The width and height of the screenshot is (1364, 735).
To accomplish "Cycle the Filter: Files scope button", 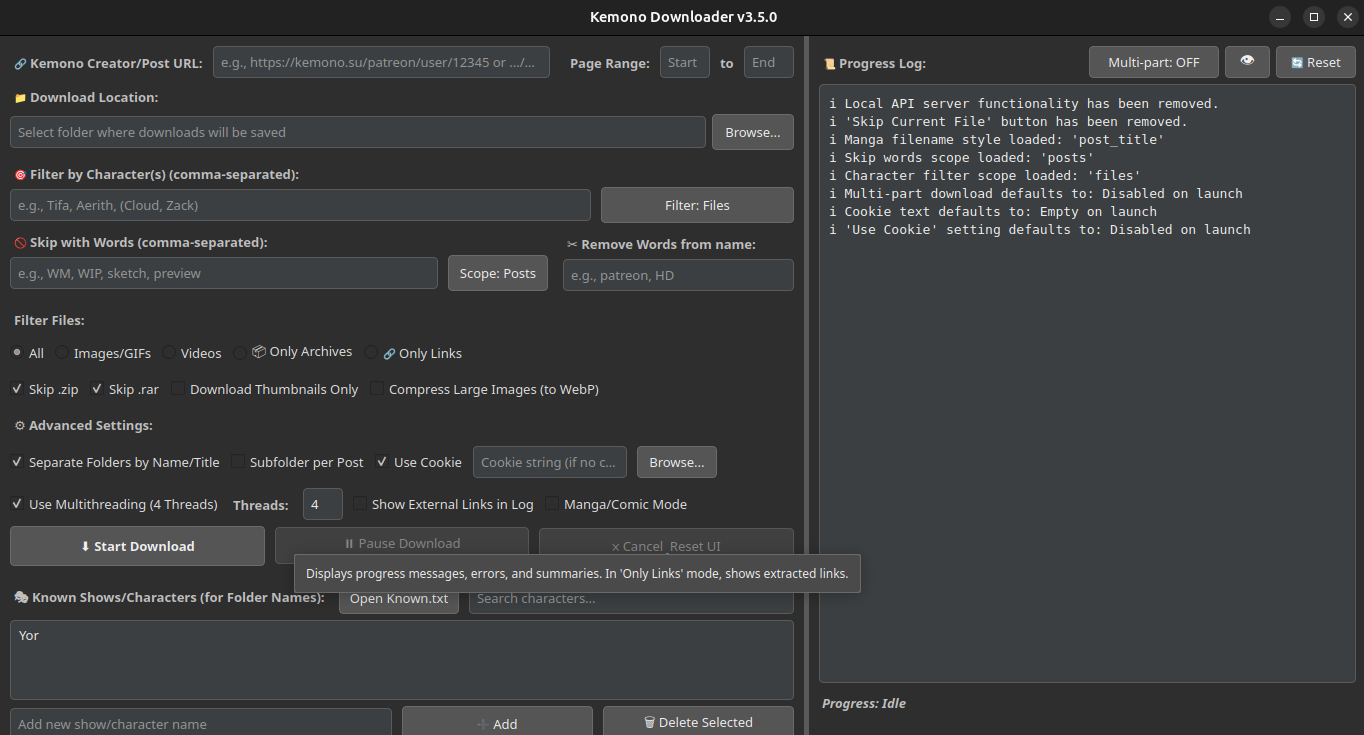I will 697,205.
